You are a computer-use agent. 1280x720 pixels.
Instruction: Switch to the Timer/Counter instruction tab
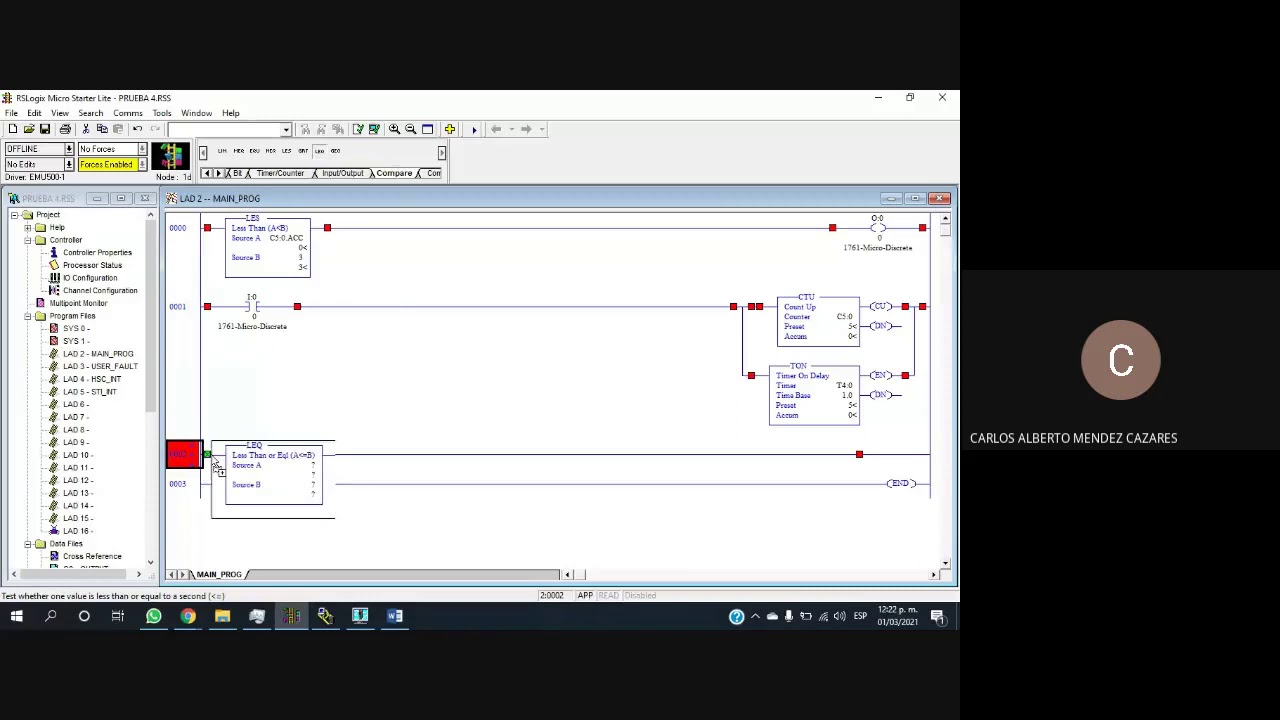coord(279,174)
